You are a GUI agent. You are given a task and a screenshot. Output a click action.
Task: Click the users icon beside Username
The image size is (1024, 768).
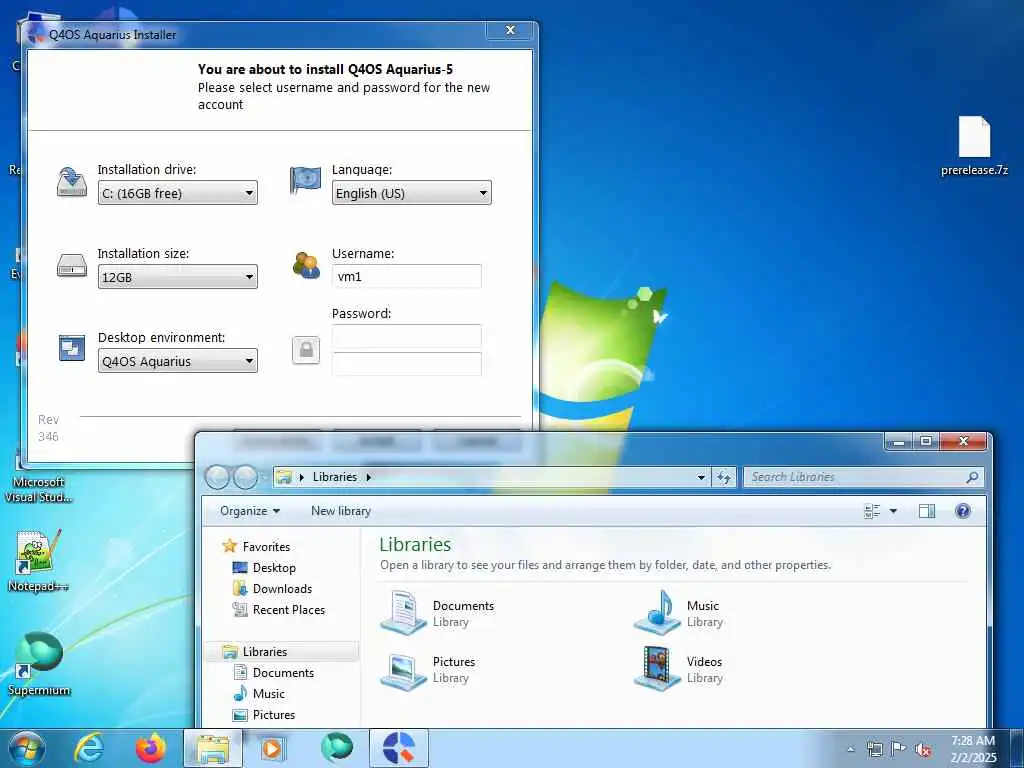pyautogui.click(x=306, y=265)
